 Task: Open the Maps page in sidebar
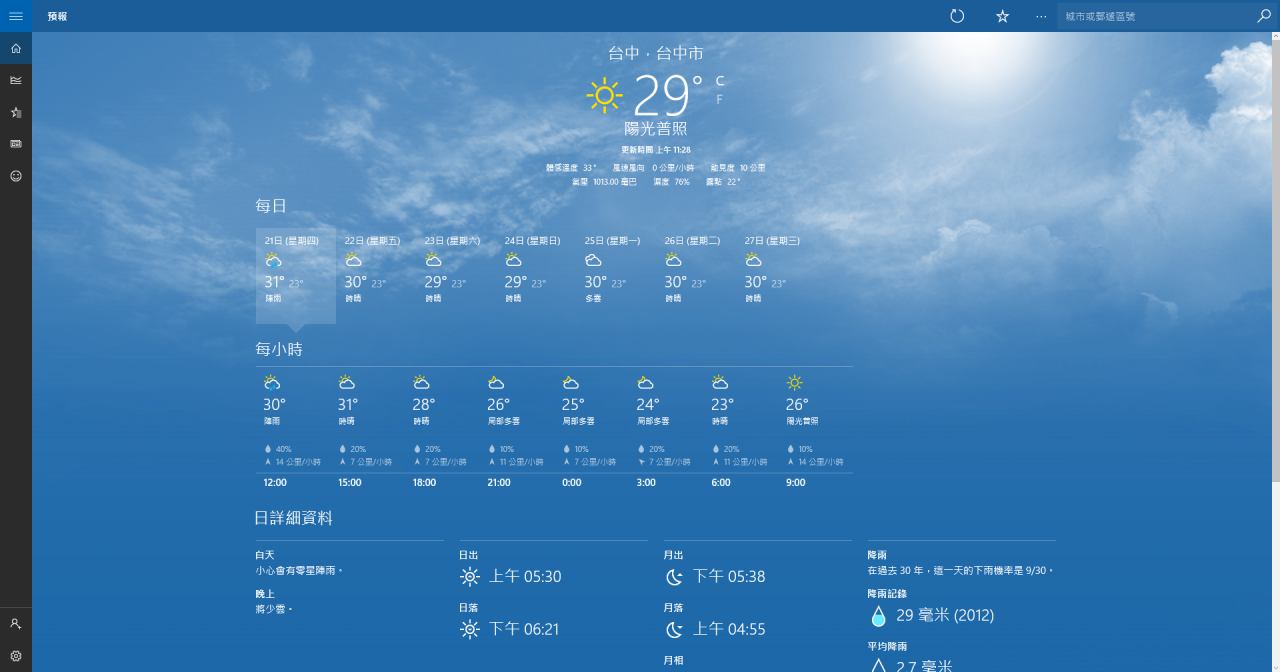click(x=16, y=80)
